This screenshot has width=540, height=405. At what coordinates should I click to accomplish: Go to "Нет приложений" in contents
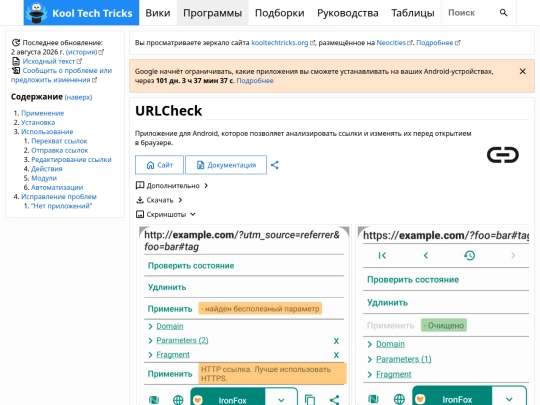(x=62, y=206)
